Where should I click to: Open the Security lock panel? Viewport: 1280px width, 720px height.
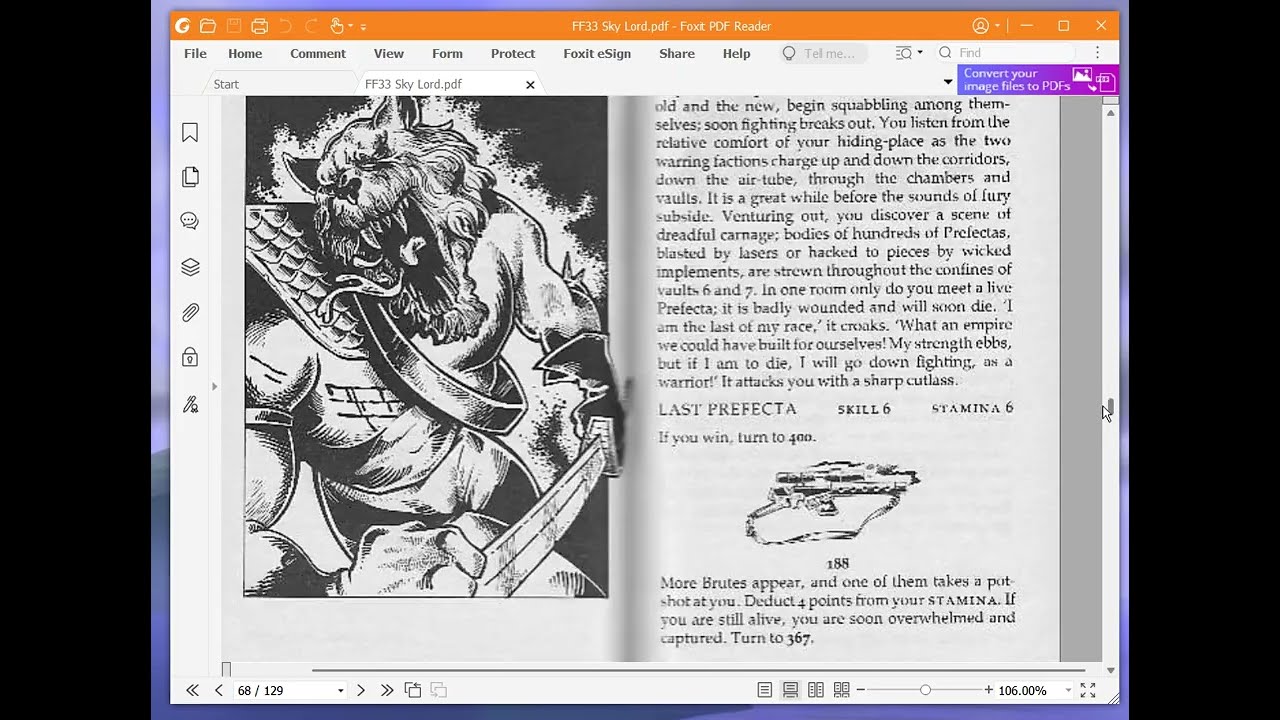pos(190,357)
